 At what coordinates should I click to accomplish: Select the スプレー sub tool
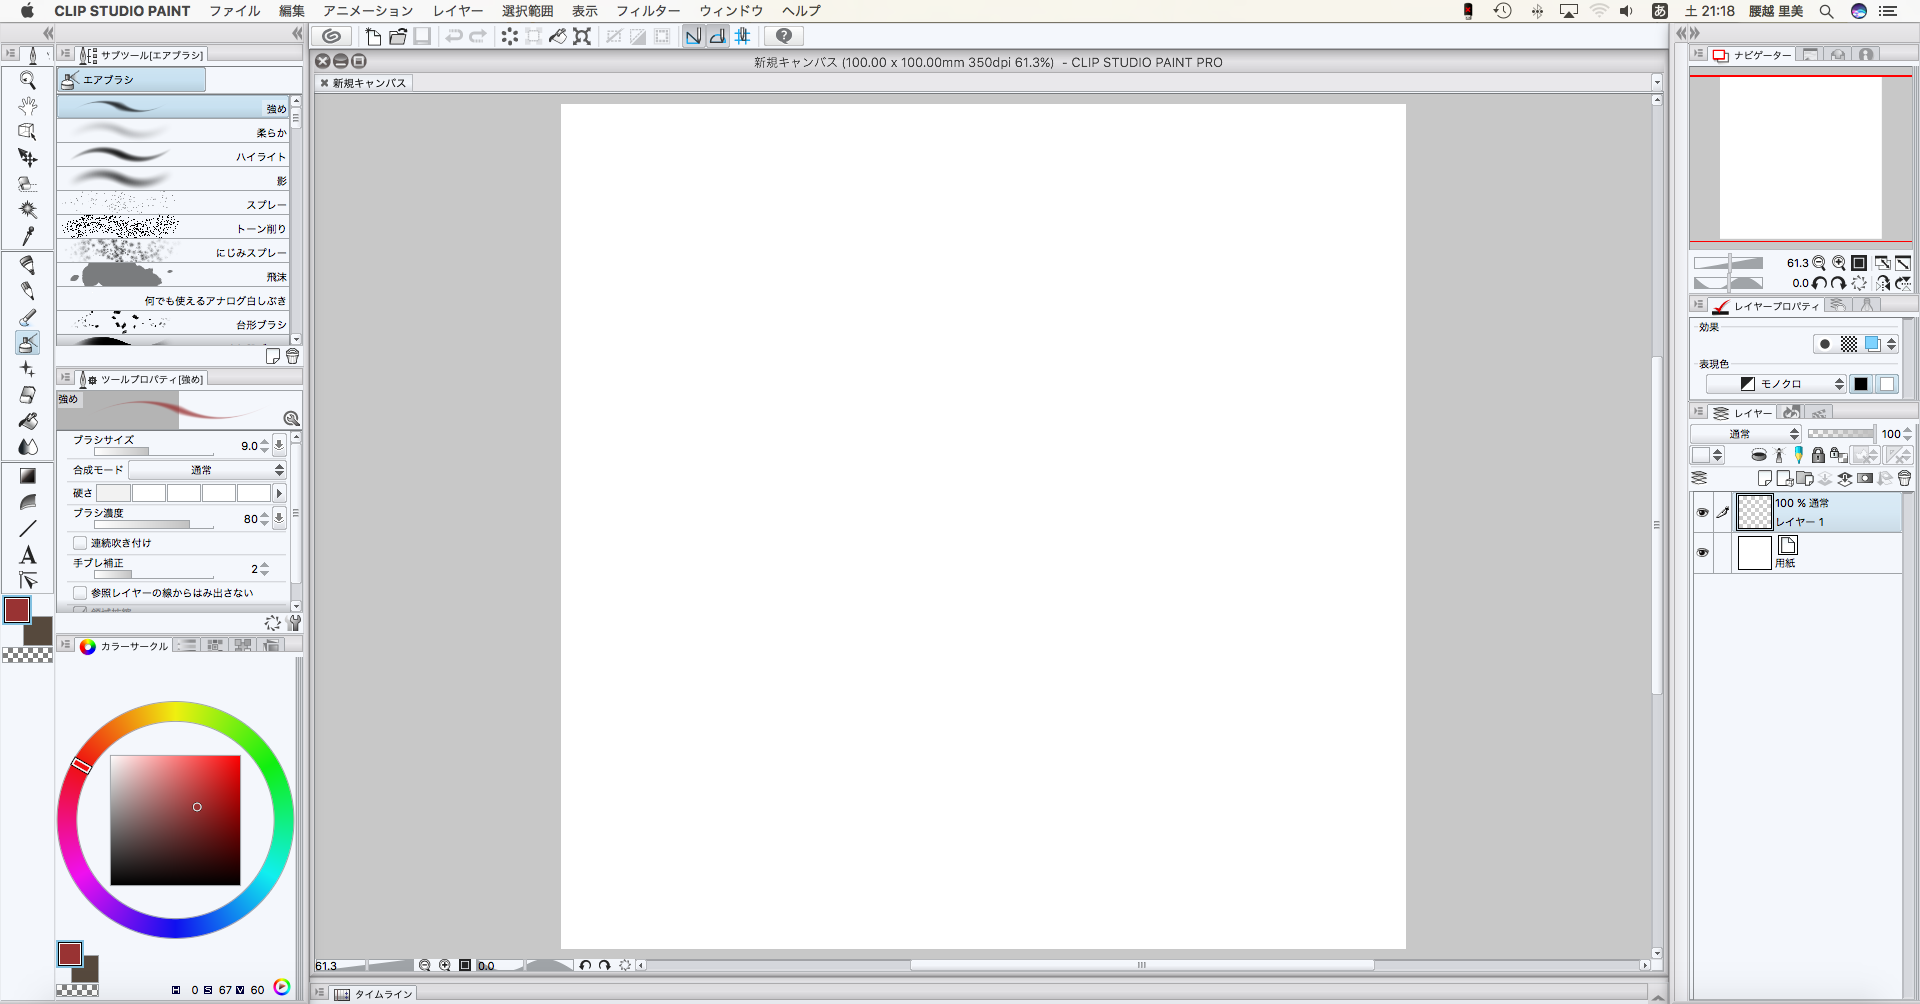[x=173, y=204]
